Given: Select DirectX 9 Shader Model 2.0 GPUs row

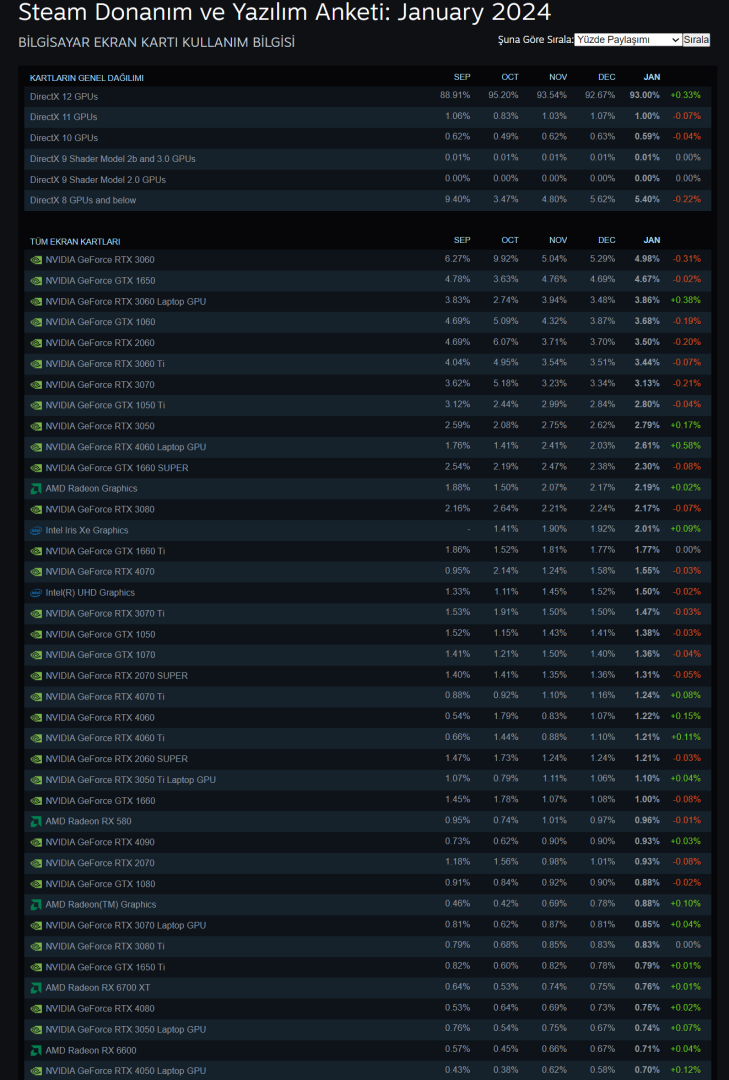Looking at the screenshot, I should [x=367, y=180].
